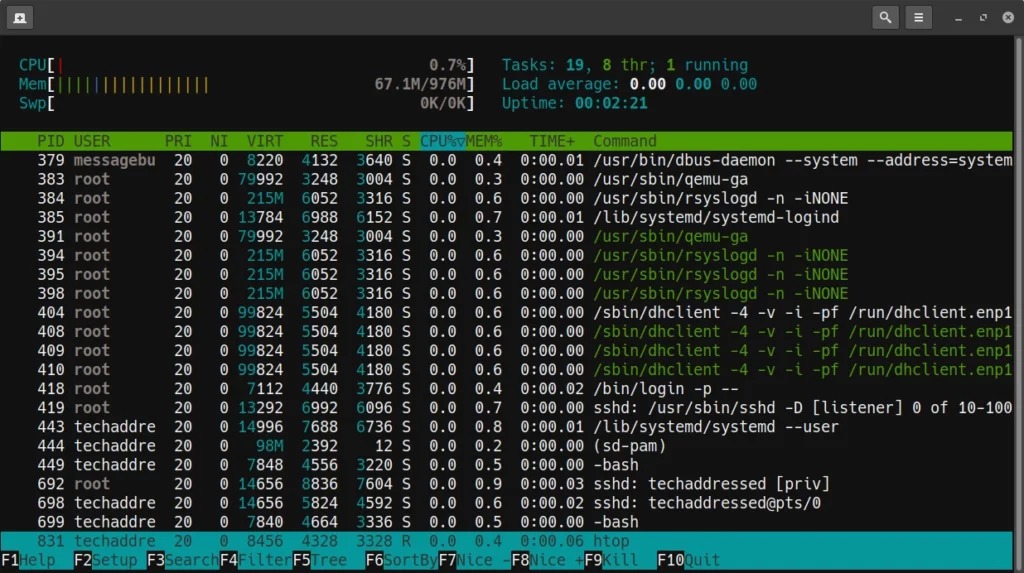Select PID 449 -bash process
This screenshot has width=1024, height=573.
507,465
